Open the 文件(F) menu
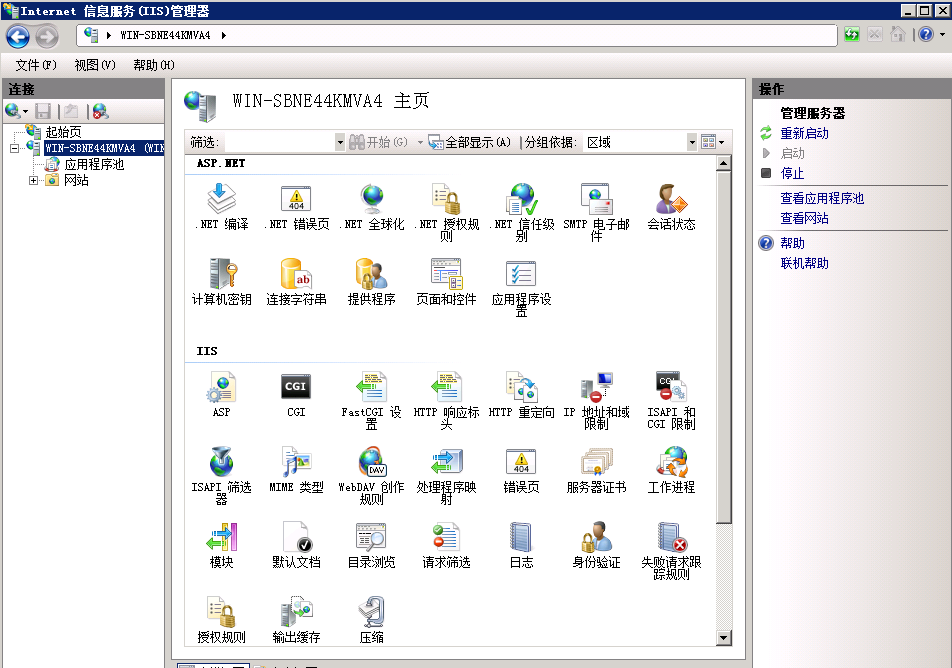 [x=36, y=65]
